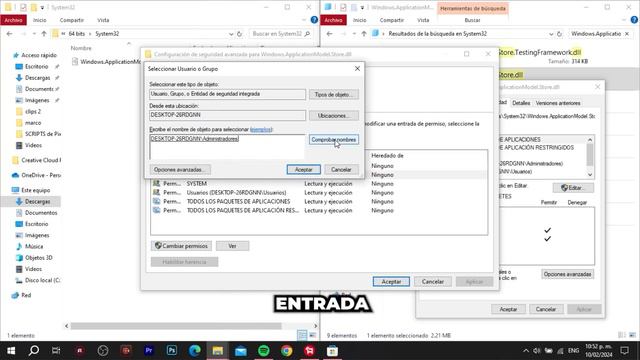Screen dimensions: 640x360
Task: Open Archivo menu in left Explorer window
Action: pyautogui.click(x=13, y=20)
